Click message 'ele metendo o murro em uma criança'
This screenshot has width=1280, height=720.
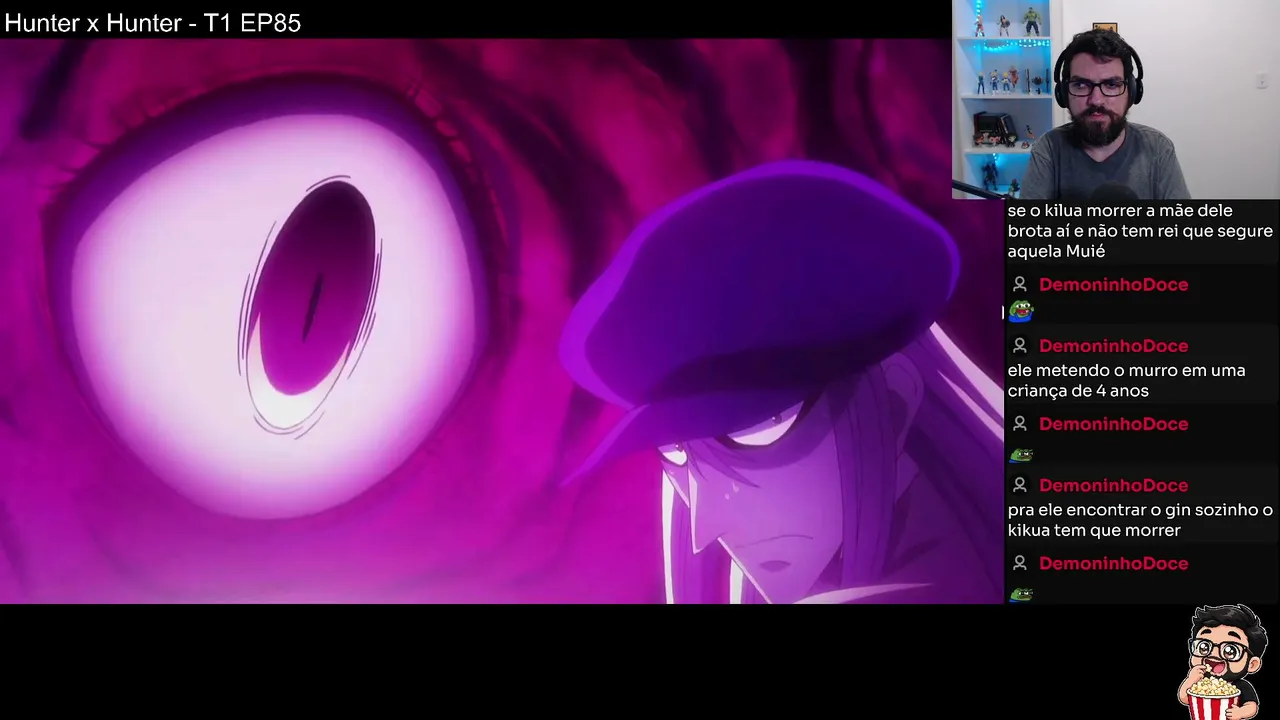(1127, 381)
